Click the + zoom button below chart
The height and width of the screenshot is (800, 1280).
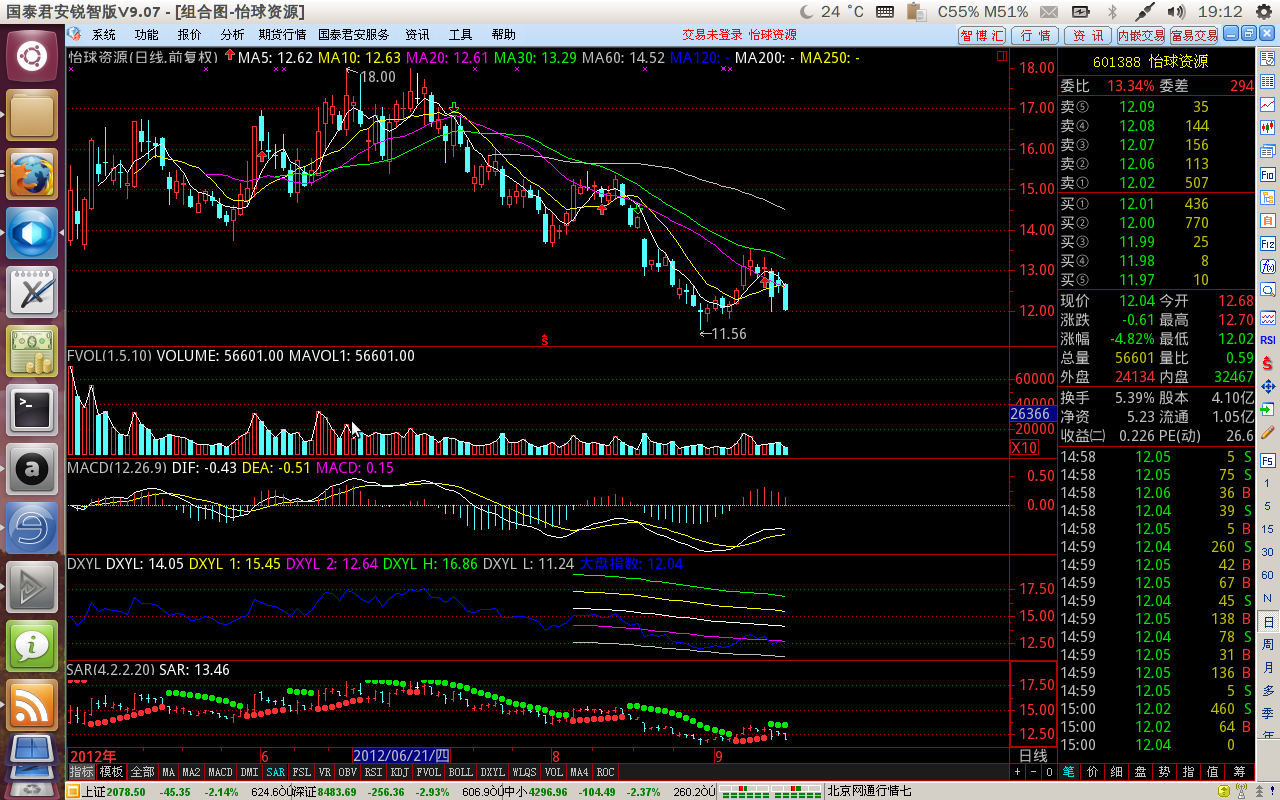[1019, 772]
